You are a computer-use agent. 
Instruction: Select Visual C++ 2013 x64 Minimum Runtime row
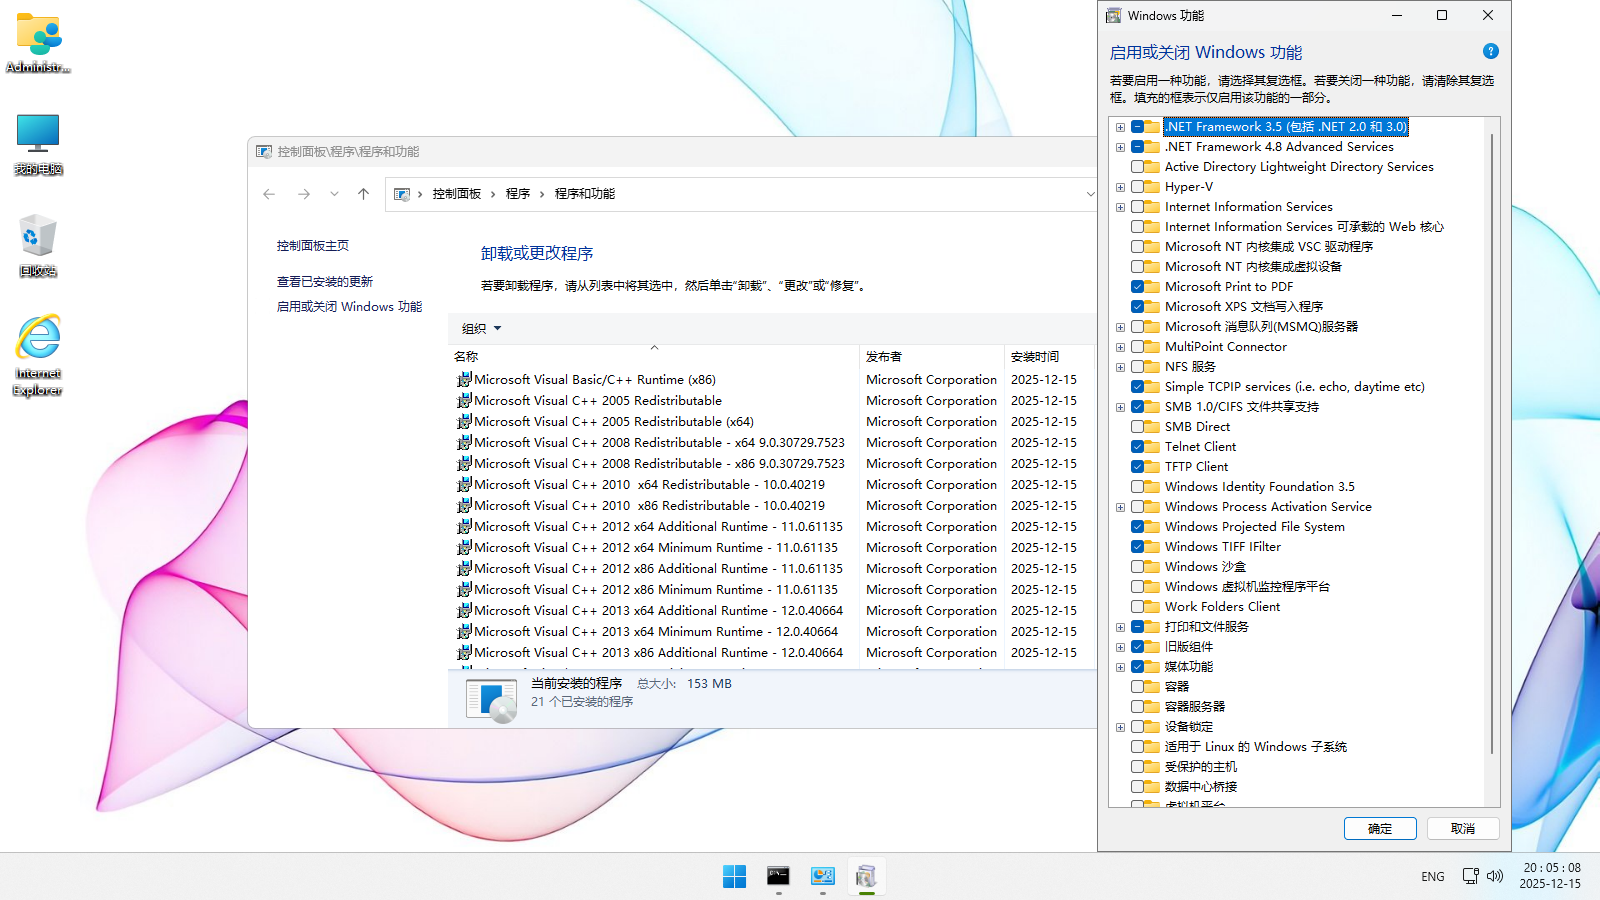656,632
